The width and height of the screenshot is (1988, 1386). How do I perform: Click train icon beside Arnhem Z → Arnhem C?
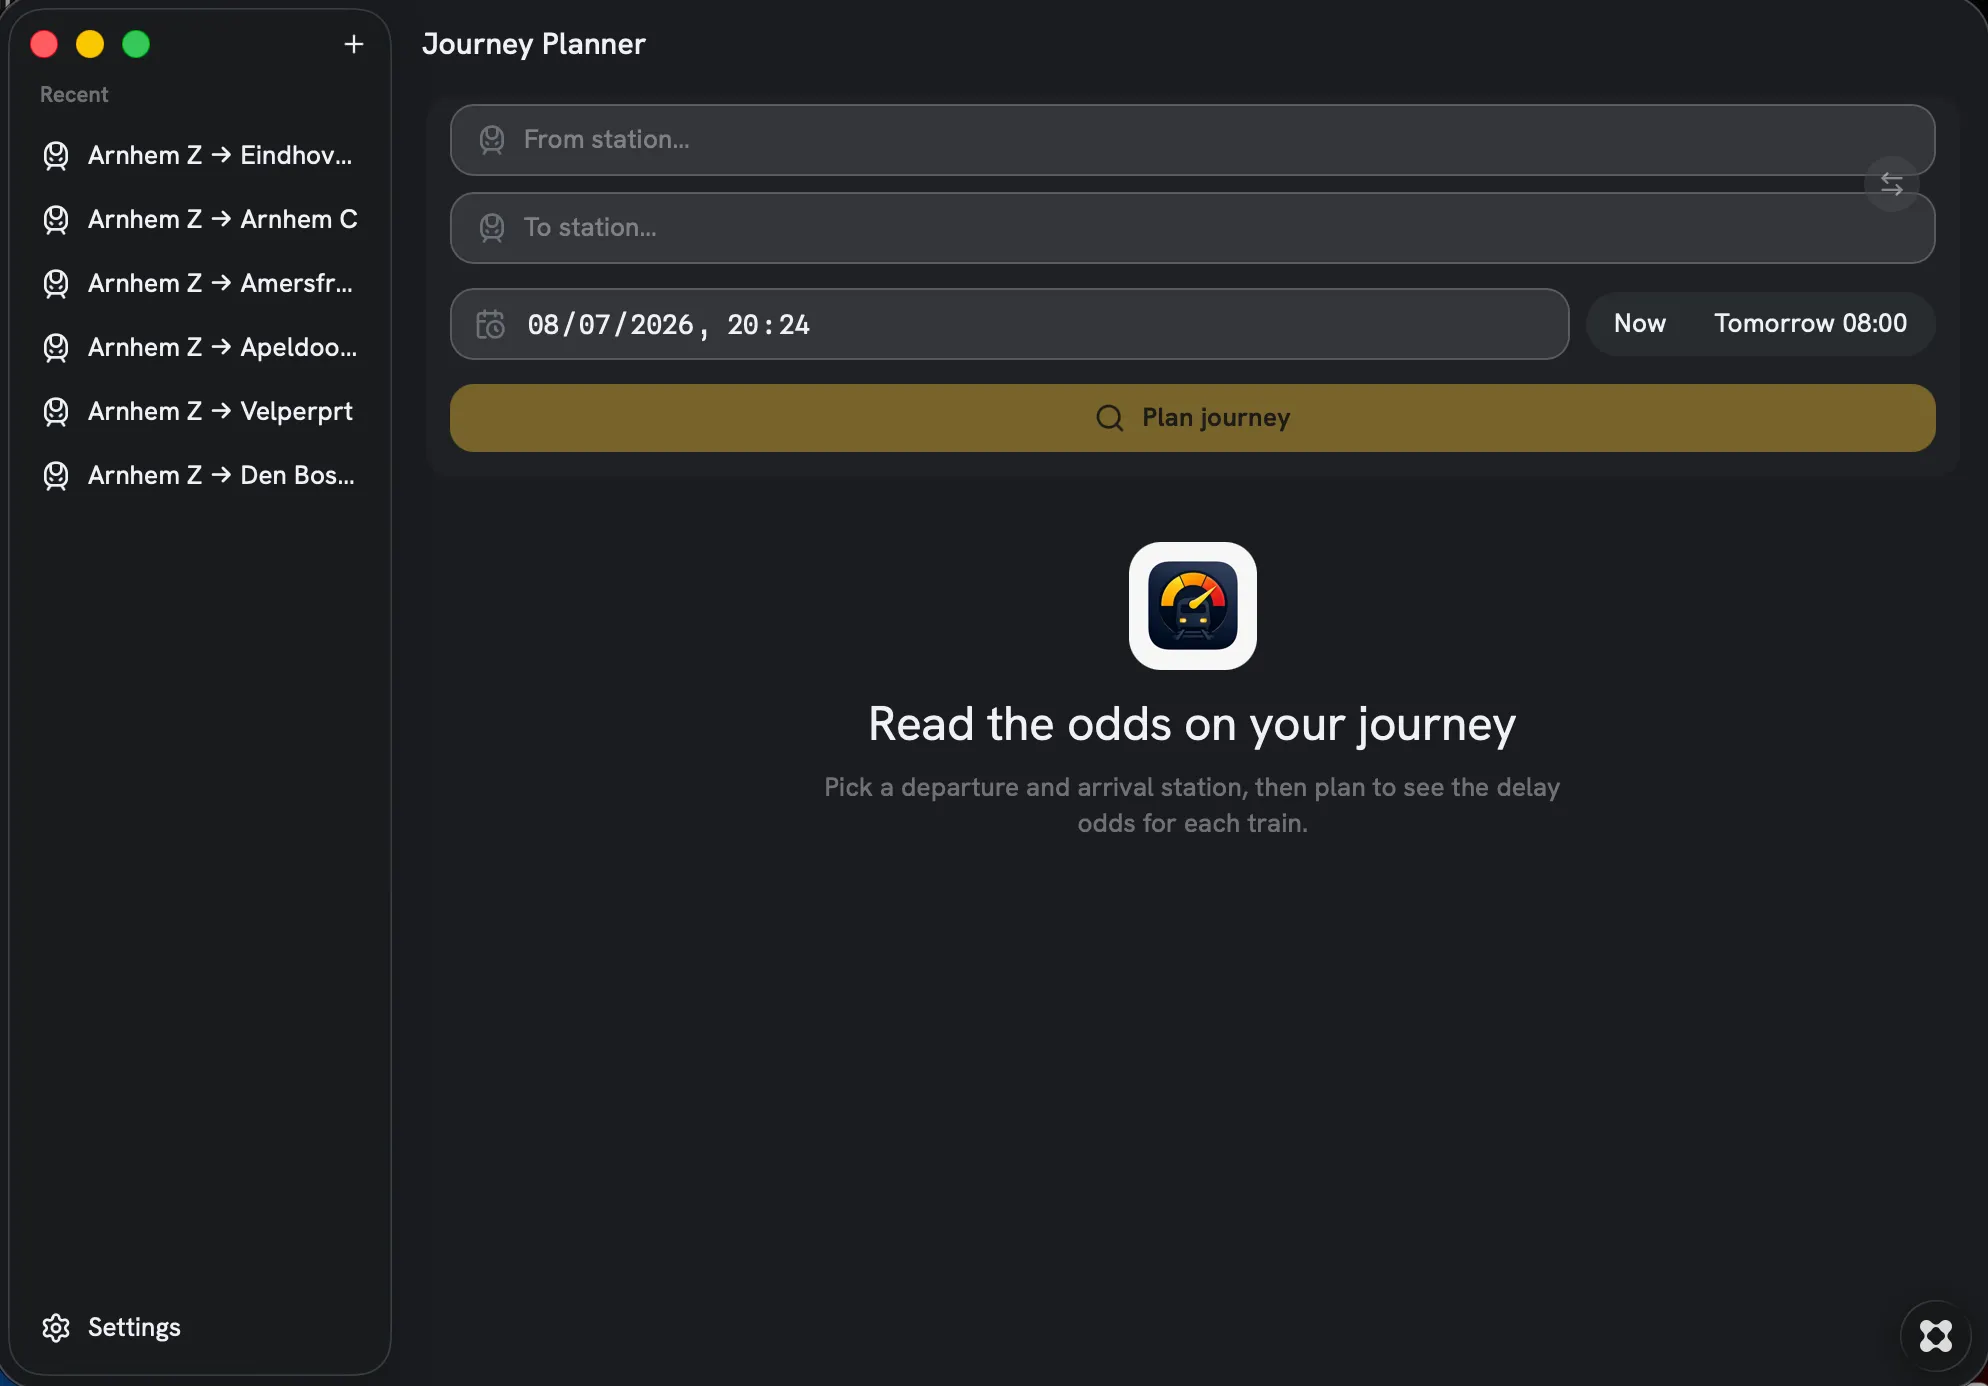click(56, 220)
